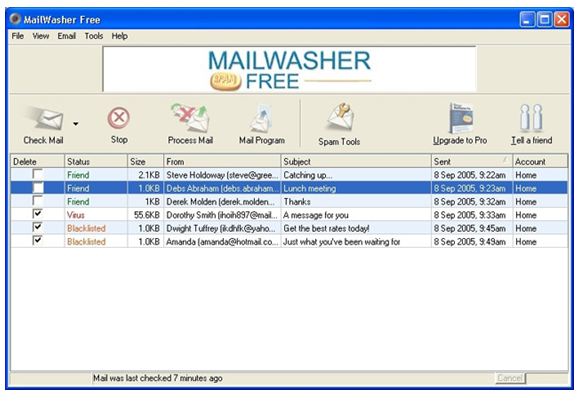Open the Help menu
This screenshot has width=580, height=402.
pos(119,36)
